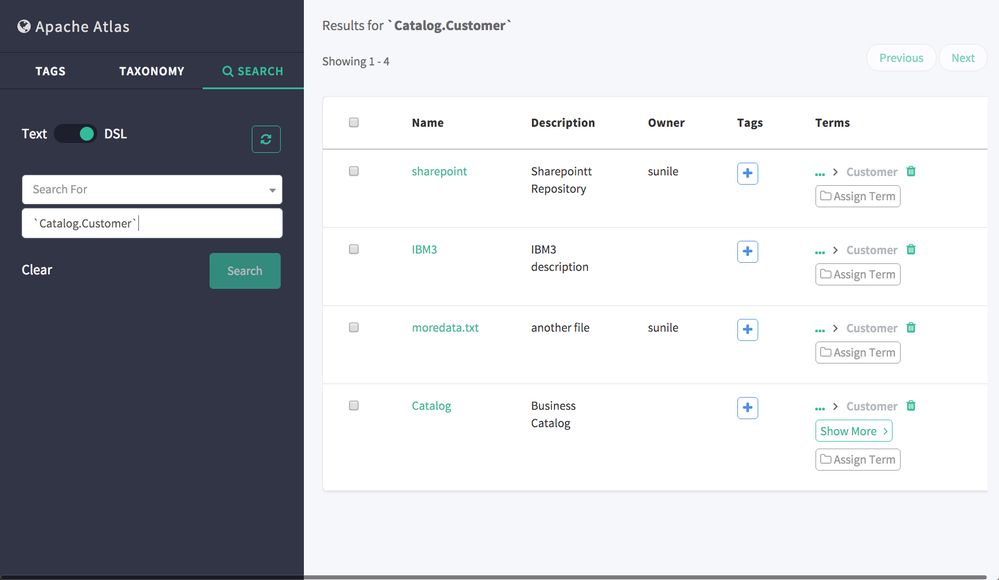Tick the checkbox for moredata.txt
999x580 pixels.
(x=354, y=327)
